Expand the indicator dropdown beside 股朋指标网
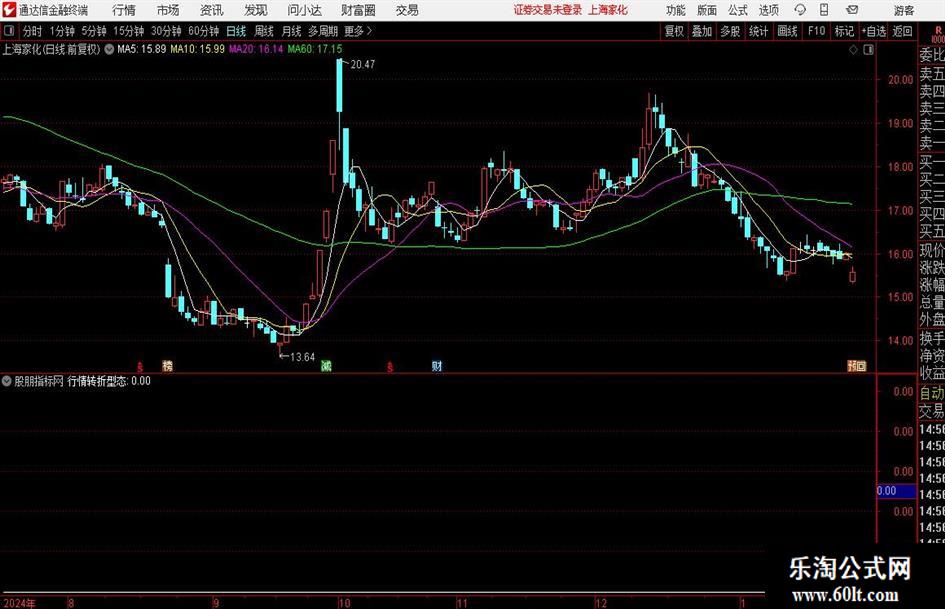Image resolution: width=945 pixels, height=609 pixels. click(x=7, y=381)
